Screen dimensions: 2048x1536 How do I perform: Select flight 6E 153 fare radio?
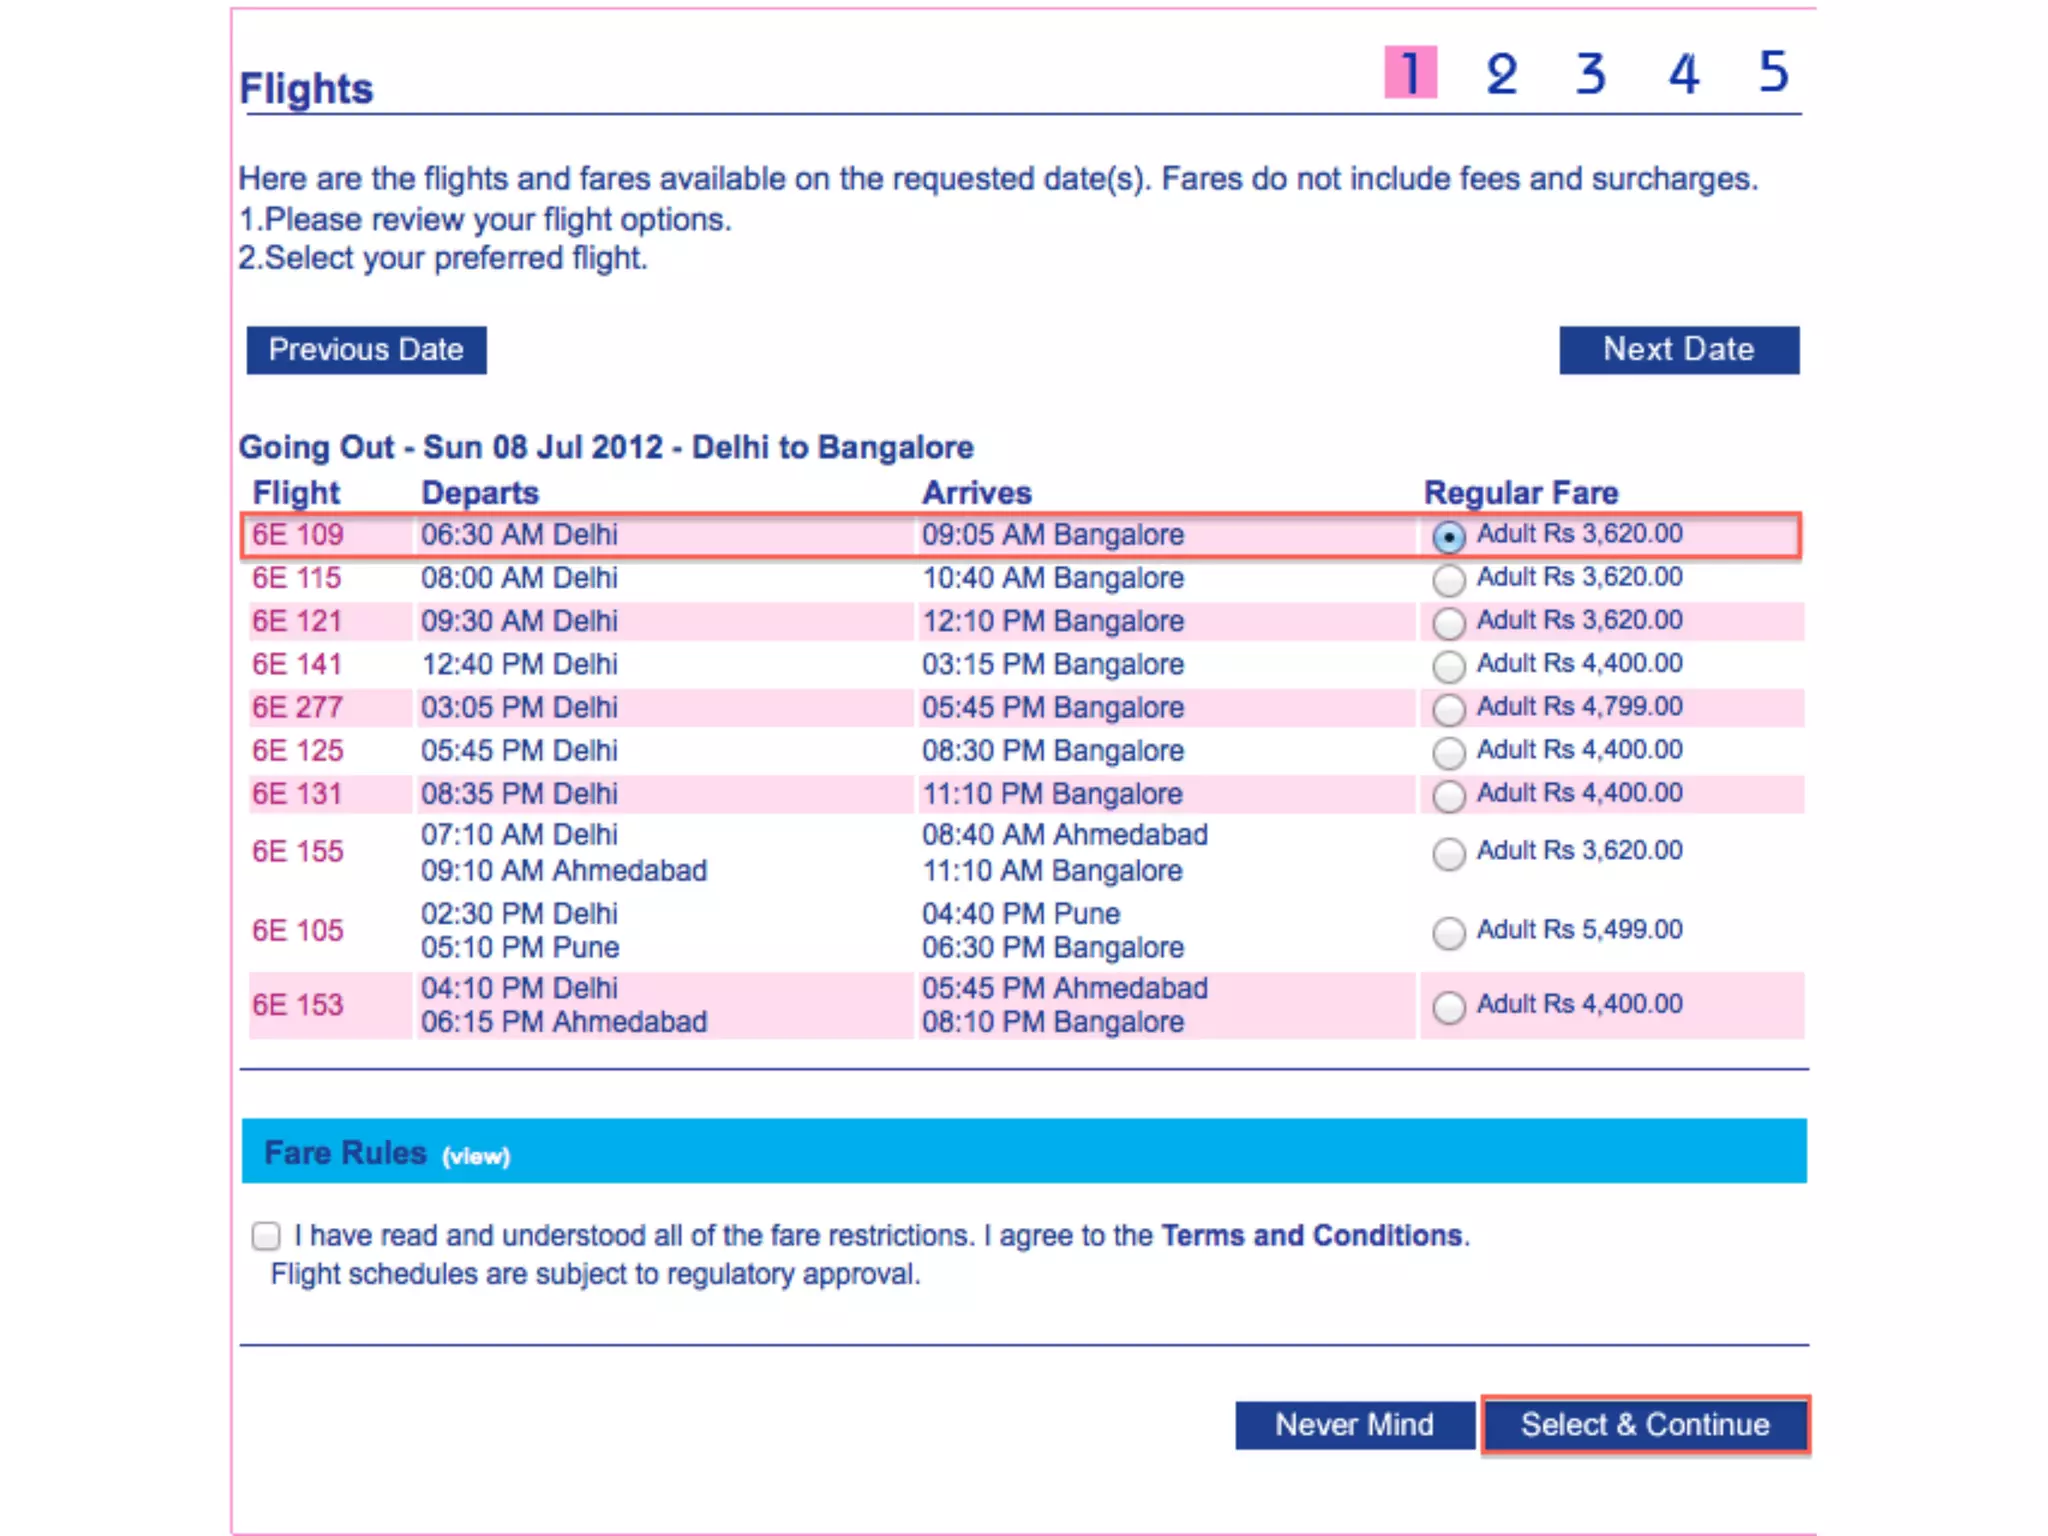[1448, 1007]
